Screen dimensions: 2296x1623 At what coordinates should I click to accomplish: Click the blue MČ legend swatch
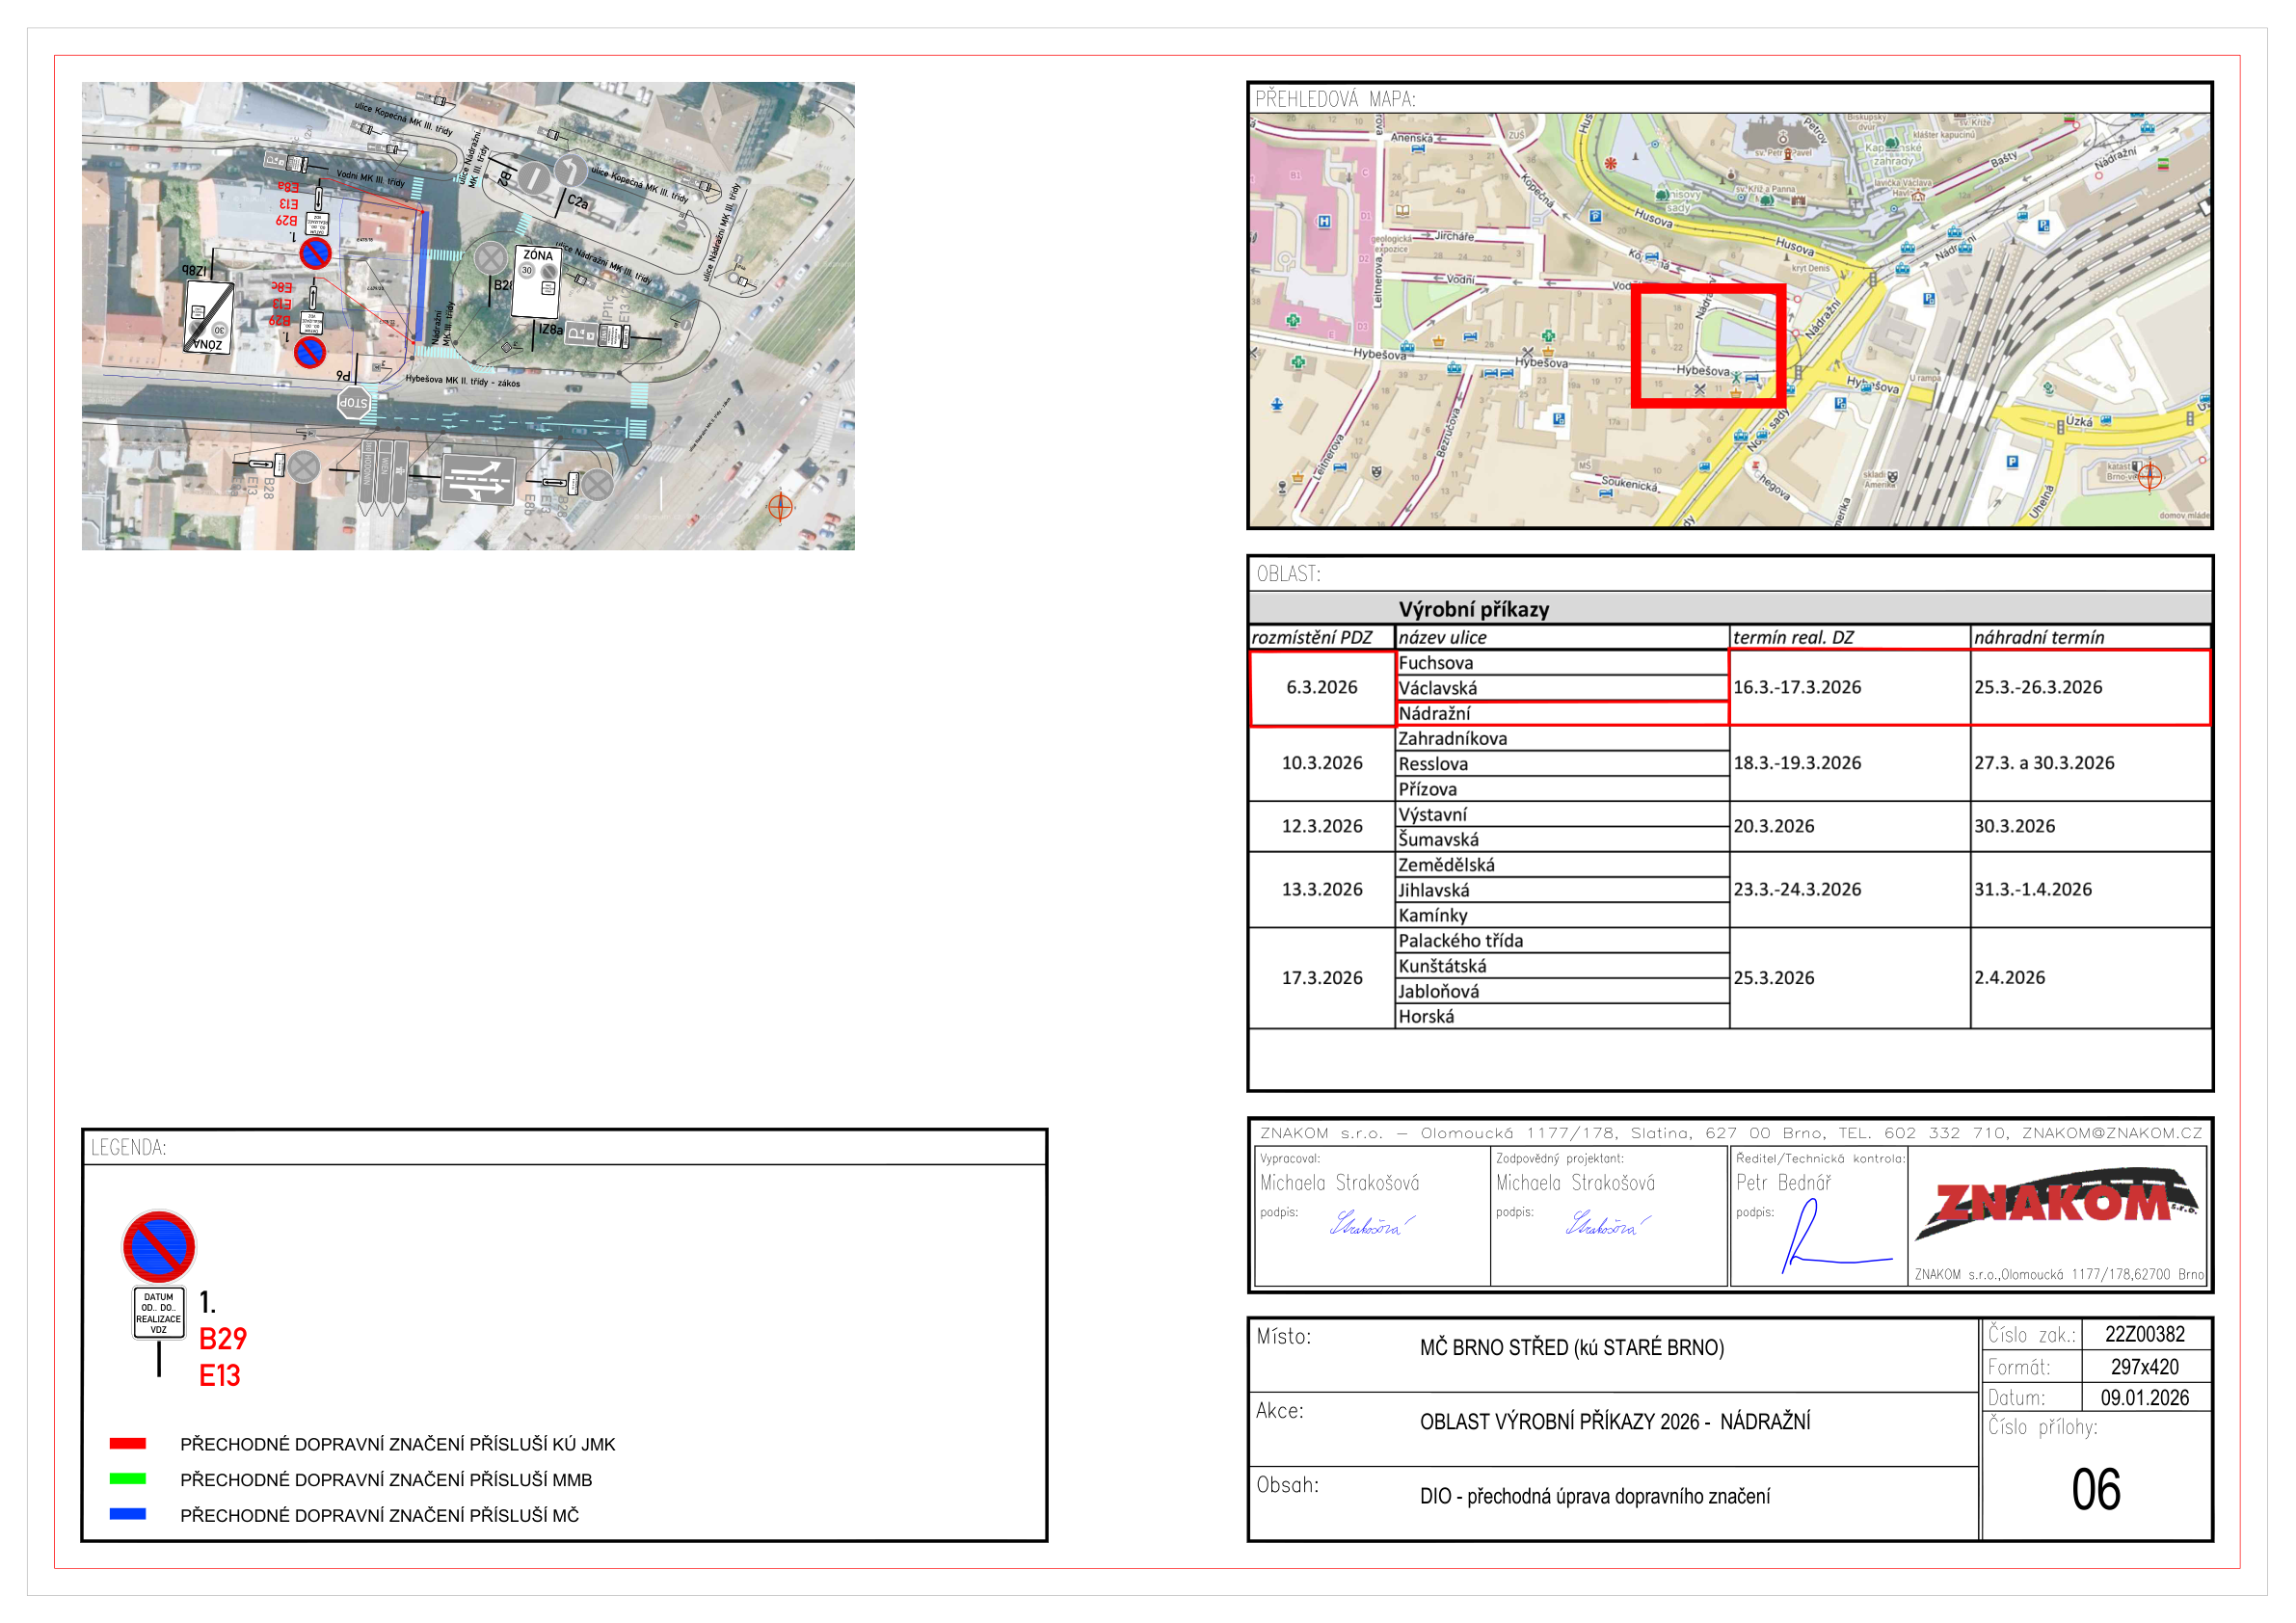click(128, 1514)
